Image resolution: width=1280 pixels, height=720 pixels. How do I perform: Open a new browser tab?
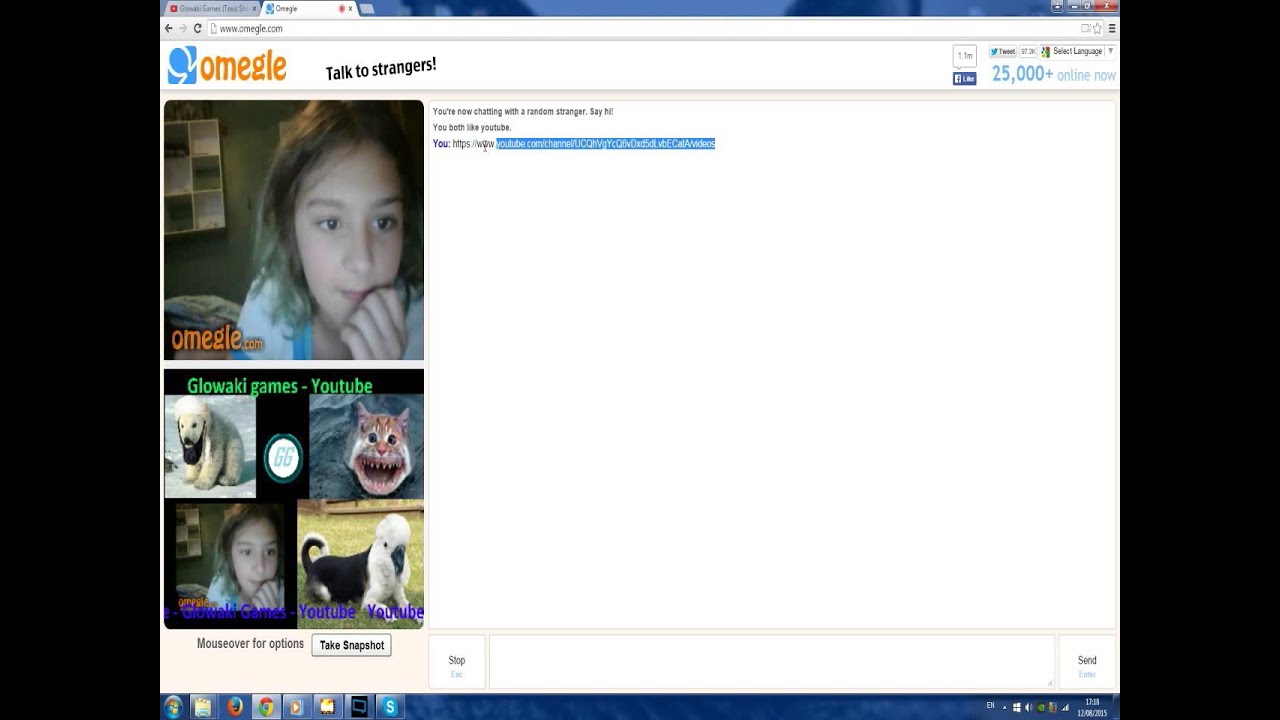pyautogui.click(x=367, y=9)
